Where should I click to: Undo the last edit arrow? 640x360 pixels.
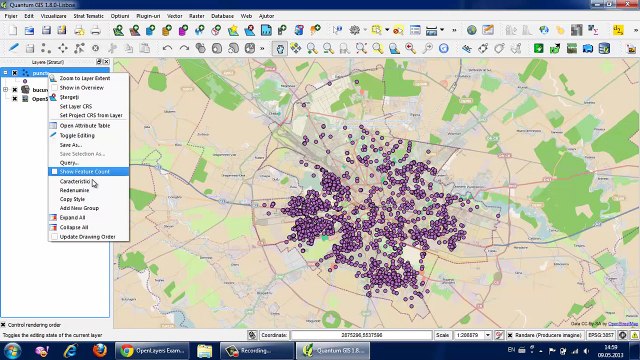pos(167,48)
